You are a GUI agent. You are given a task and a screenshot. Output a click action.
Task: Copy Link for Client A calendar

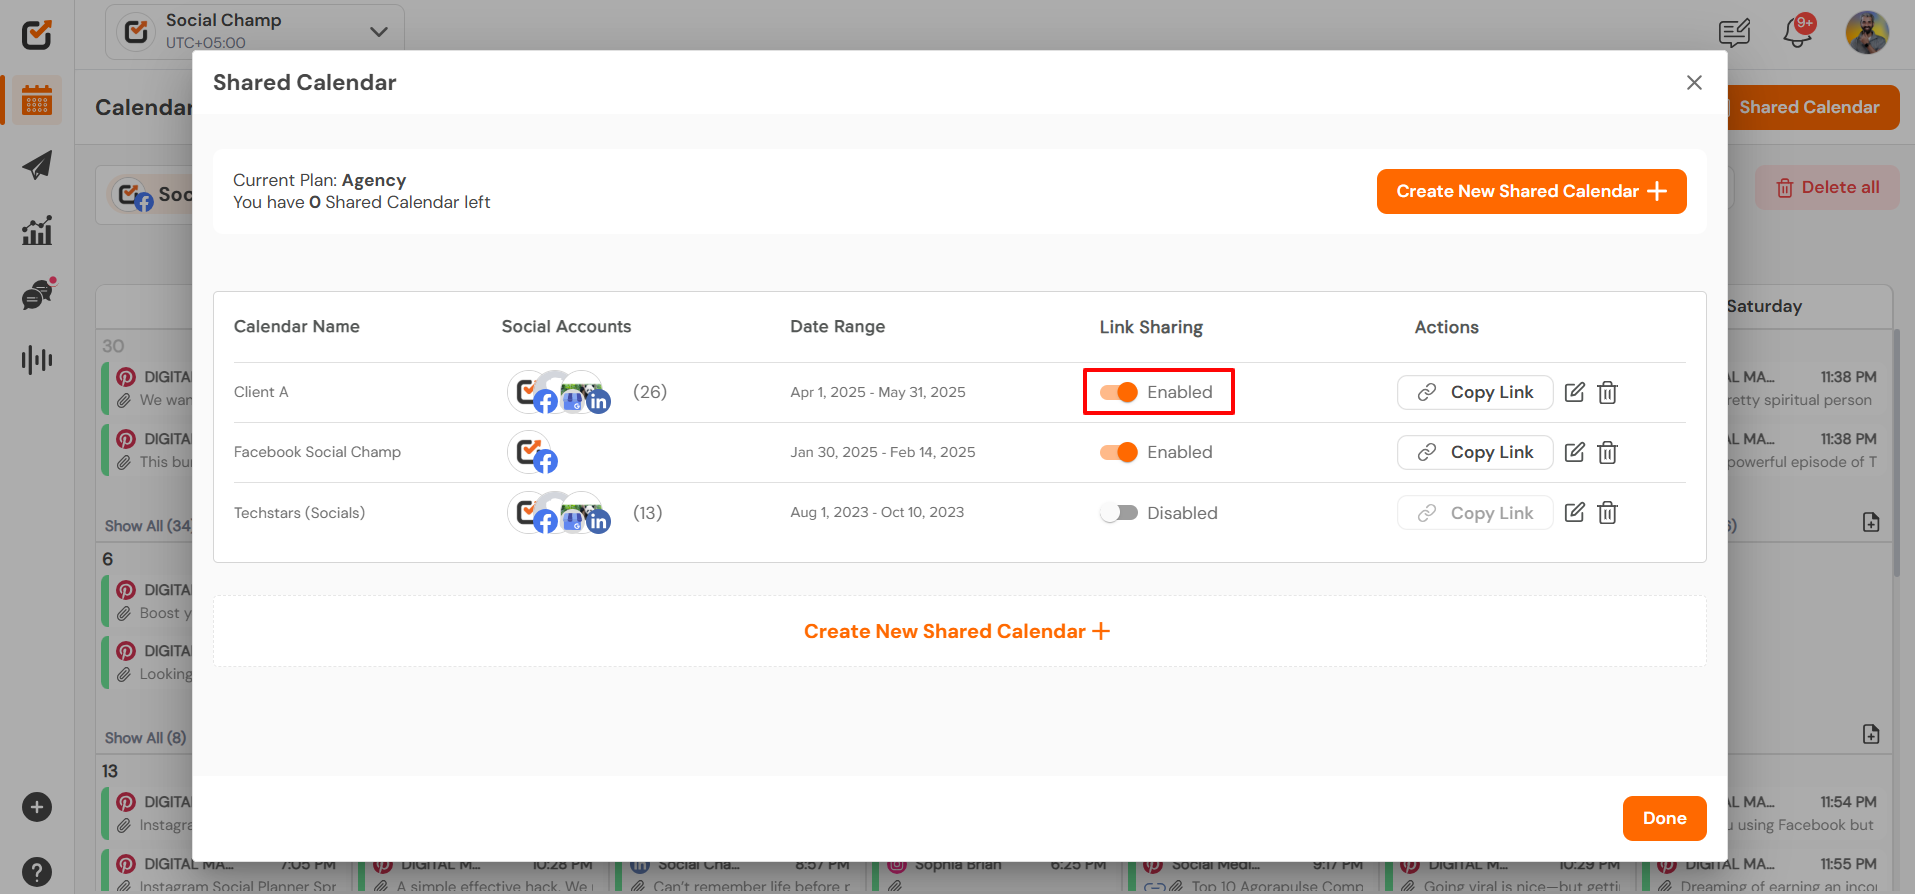[x=1475, y=392]
